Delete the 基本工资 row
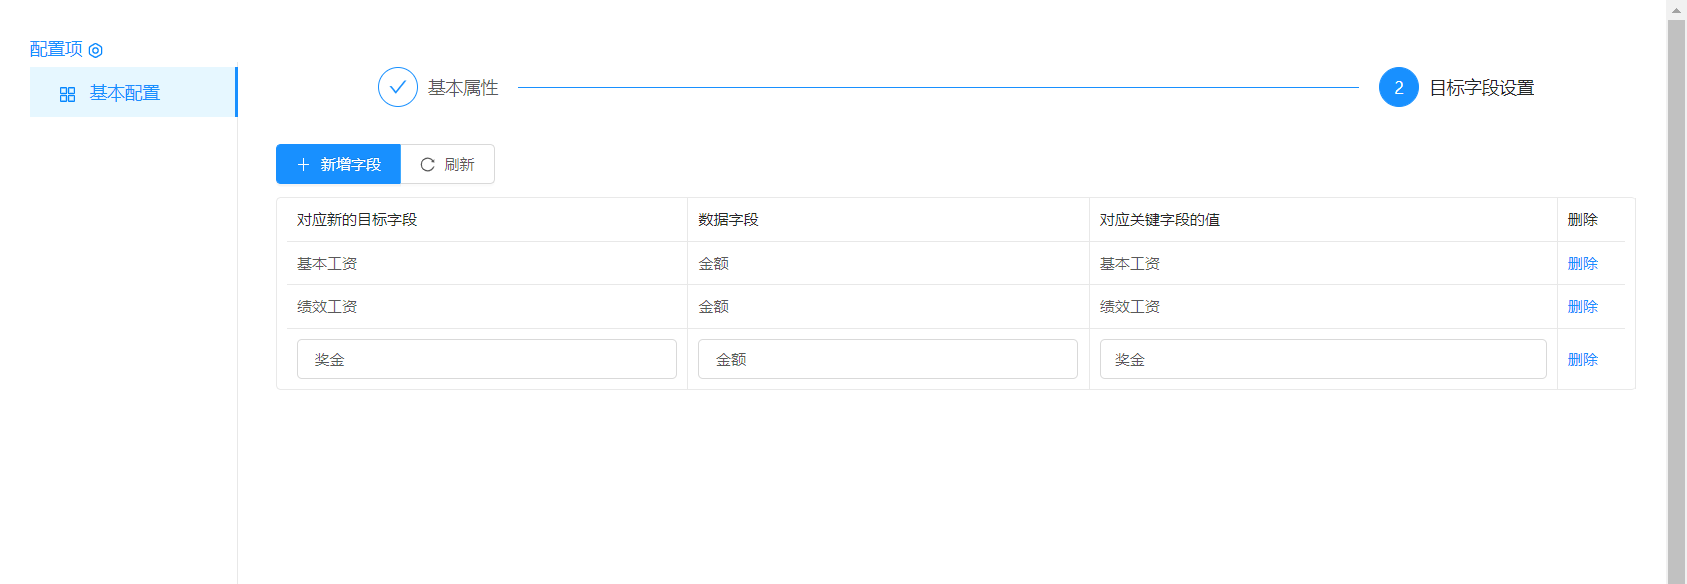The height and width of the screenshot is (584, 1687). (x=1582, y=264)
